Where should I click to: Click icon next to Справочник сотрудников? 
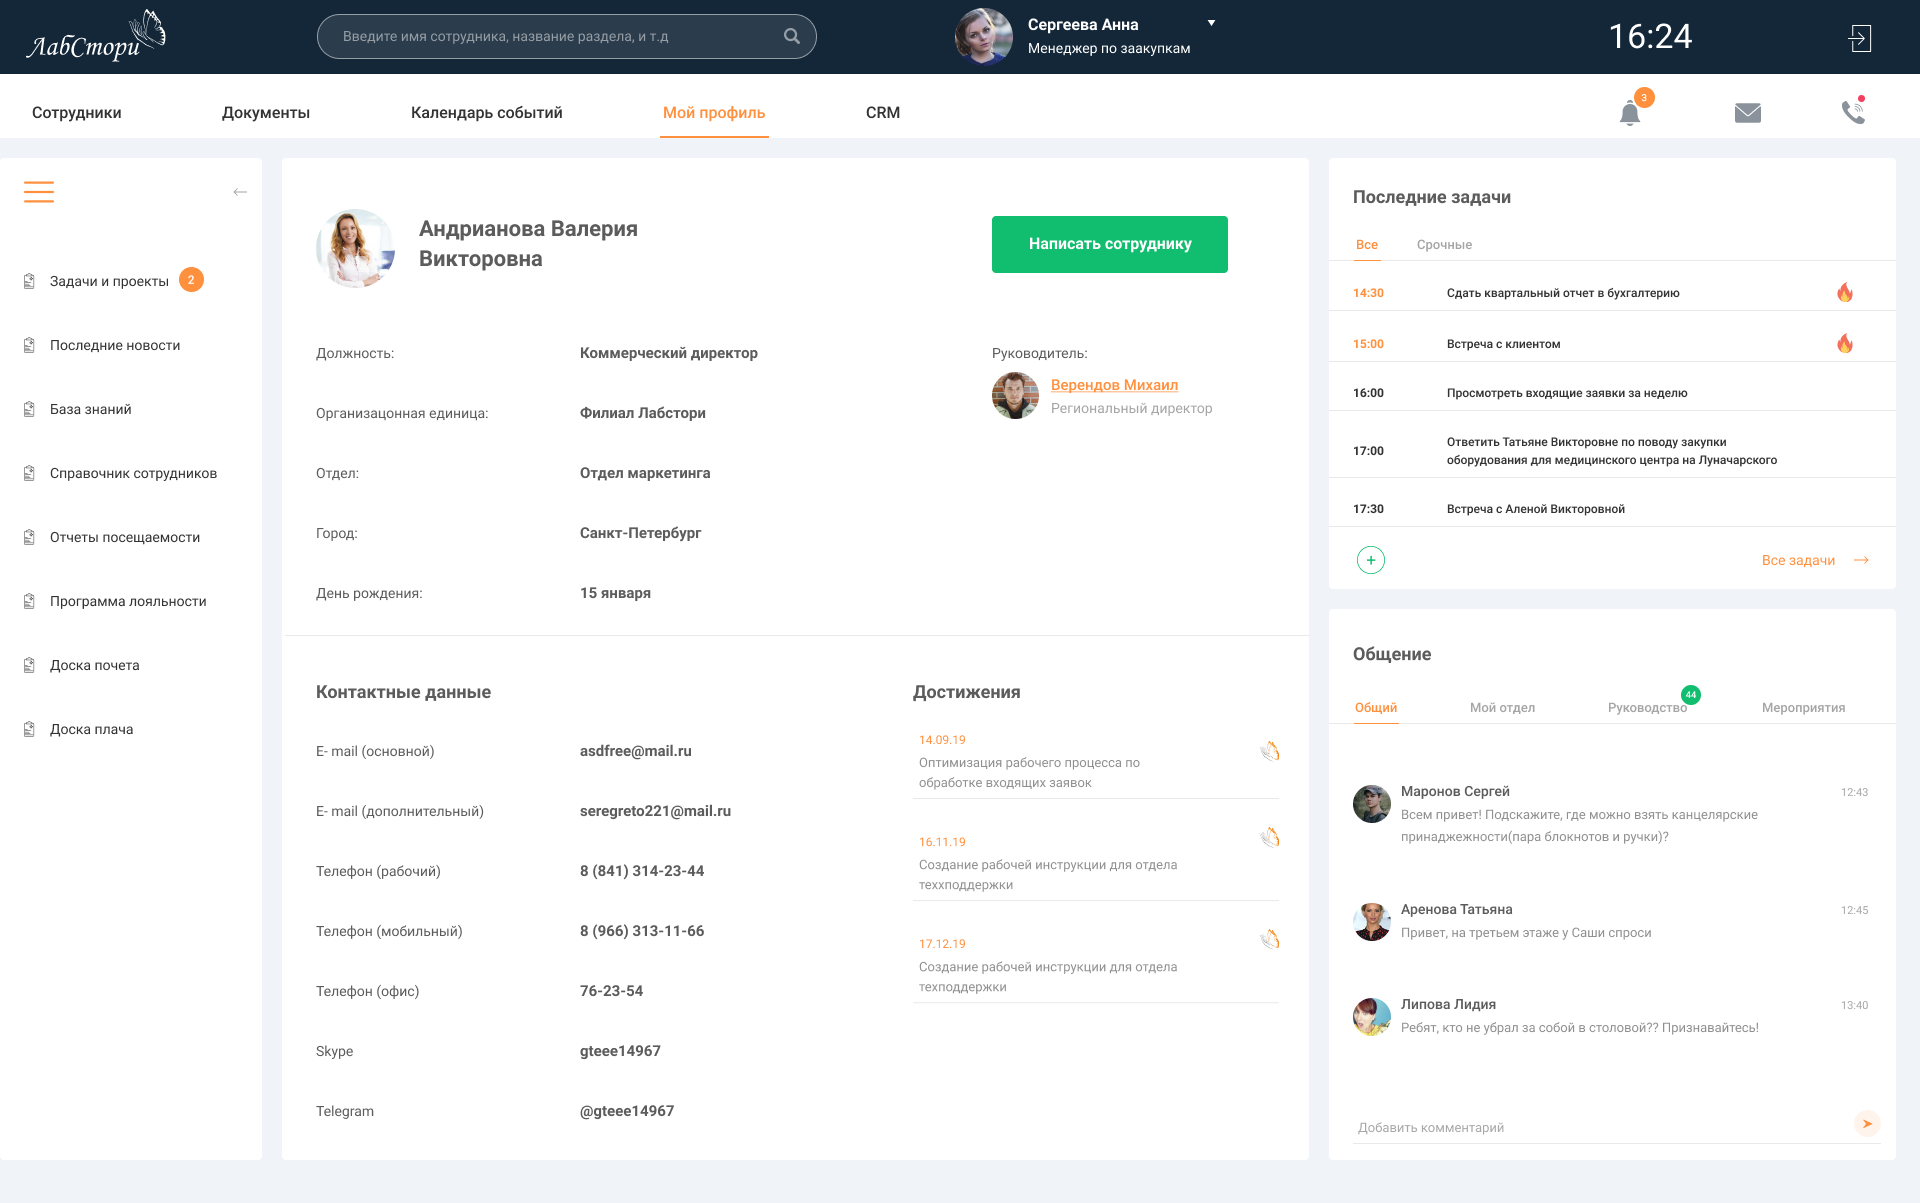(29, 473)
